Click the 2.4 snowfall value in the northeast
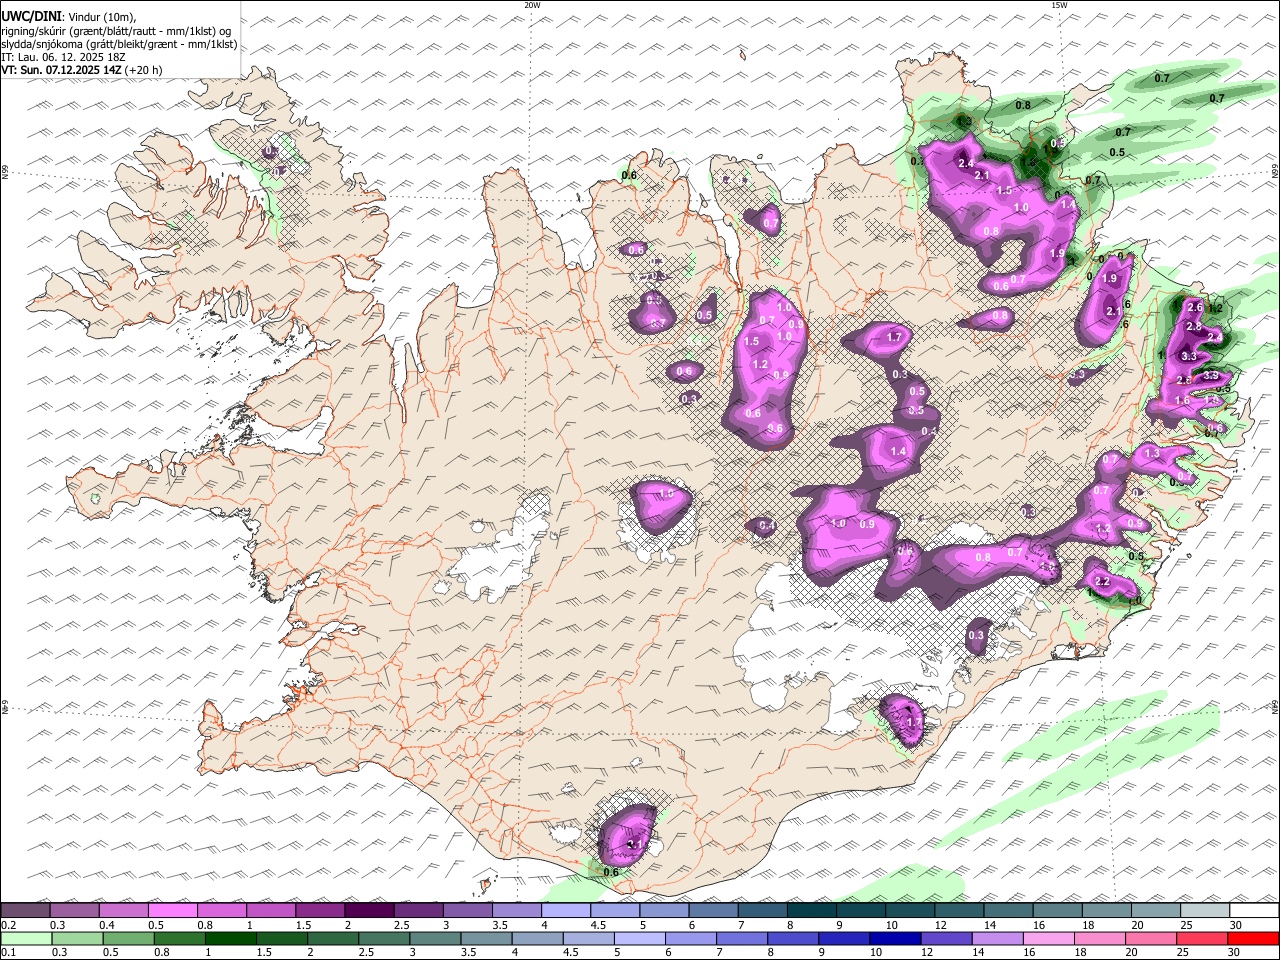1280x960 pixels. (966, 163)
